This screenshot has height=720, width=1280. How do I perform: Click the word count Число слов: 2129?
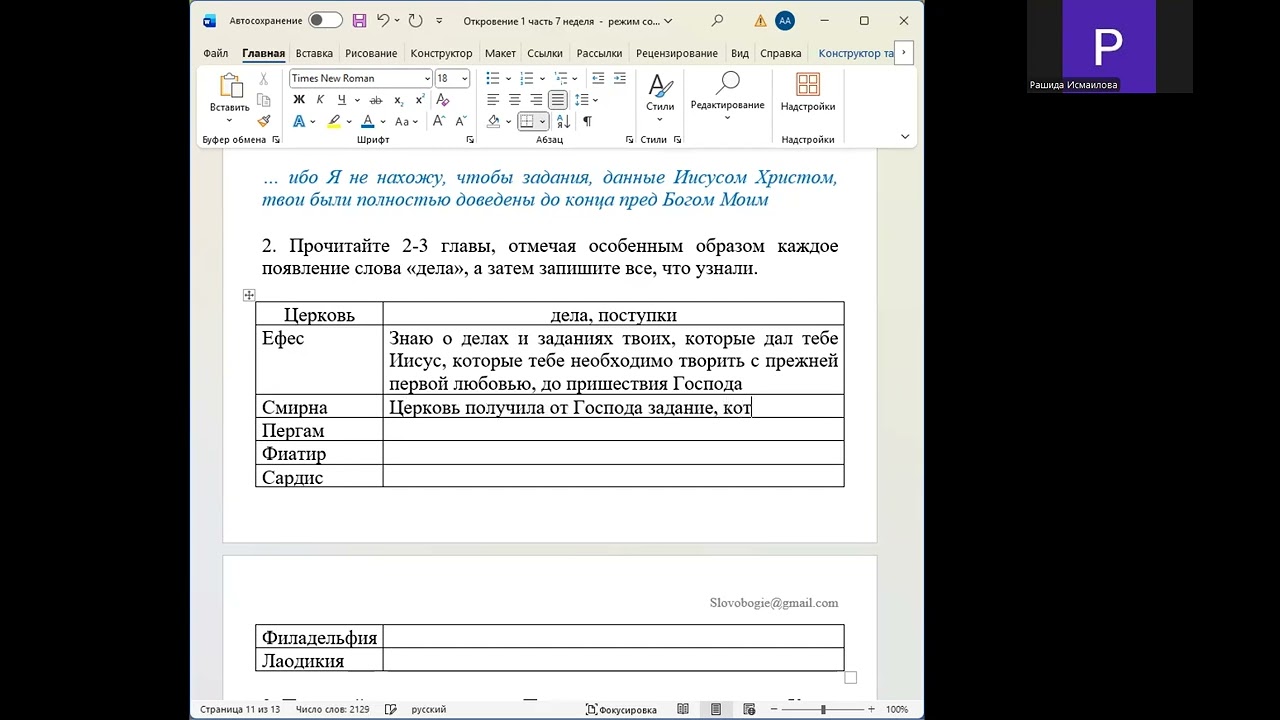point(333,709)
